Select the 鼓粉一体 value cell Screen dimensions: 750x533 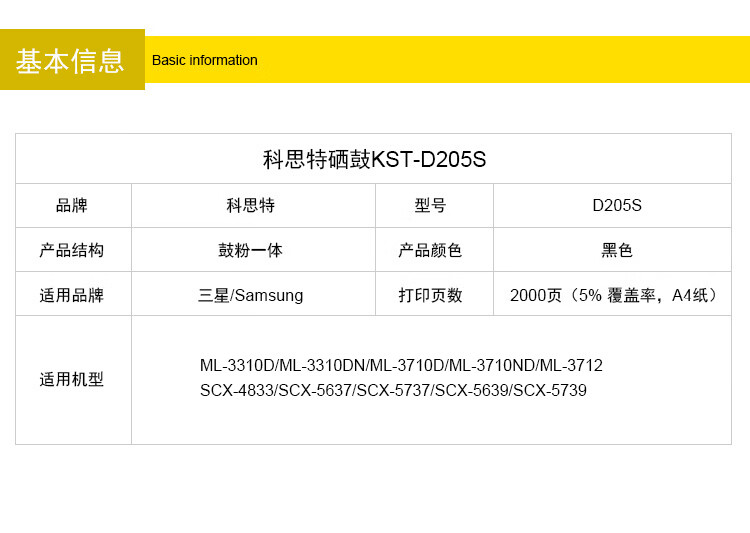(251, 250)
